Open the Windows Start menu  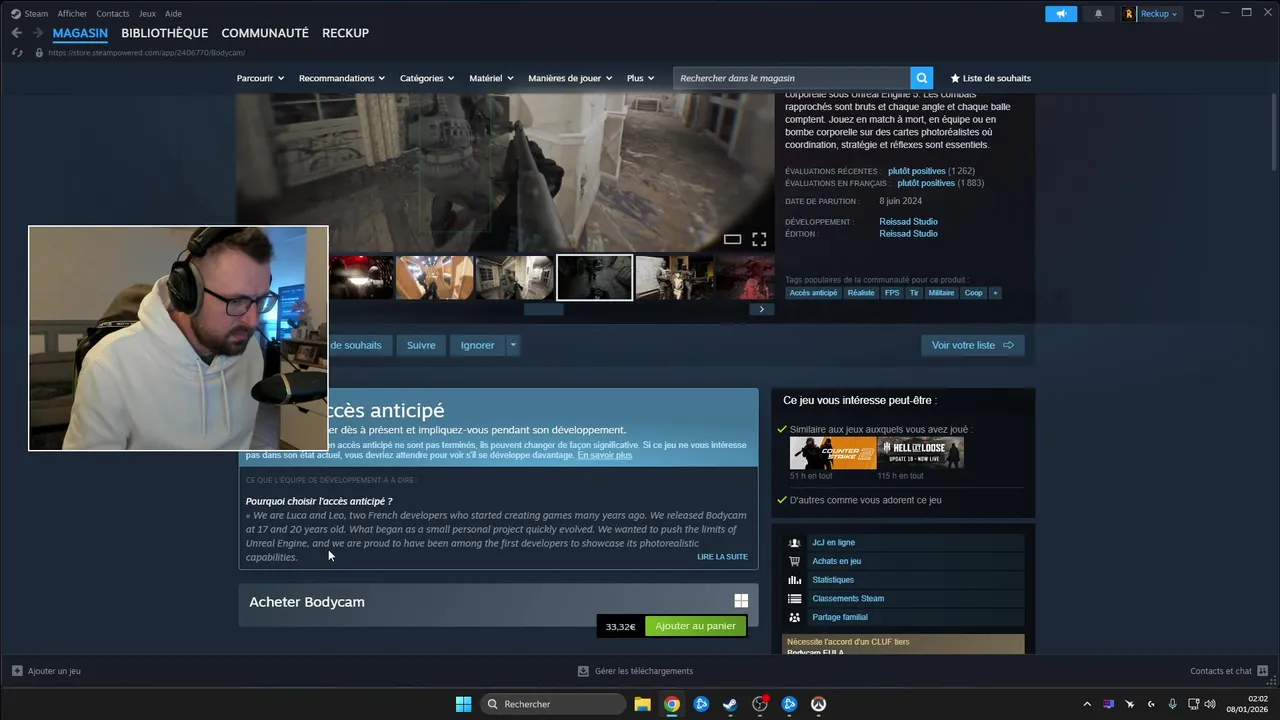point(463,704)
